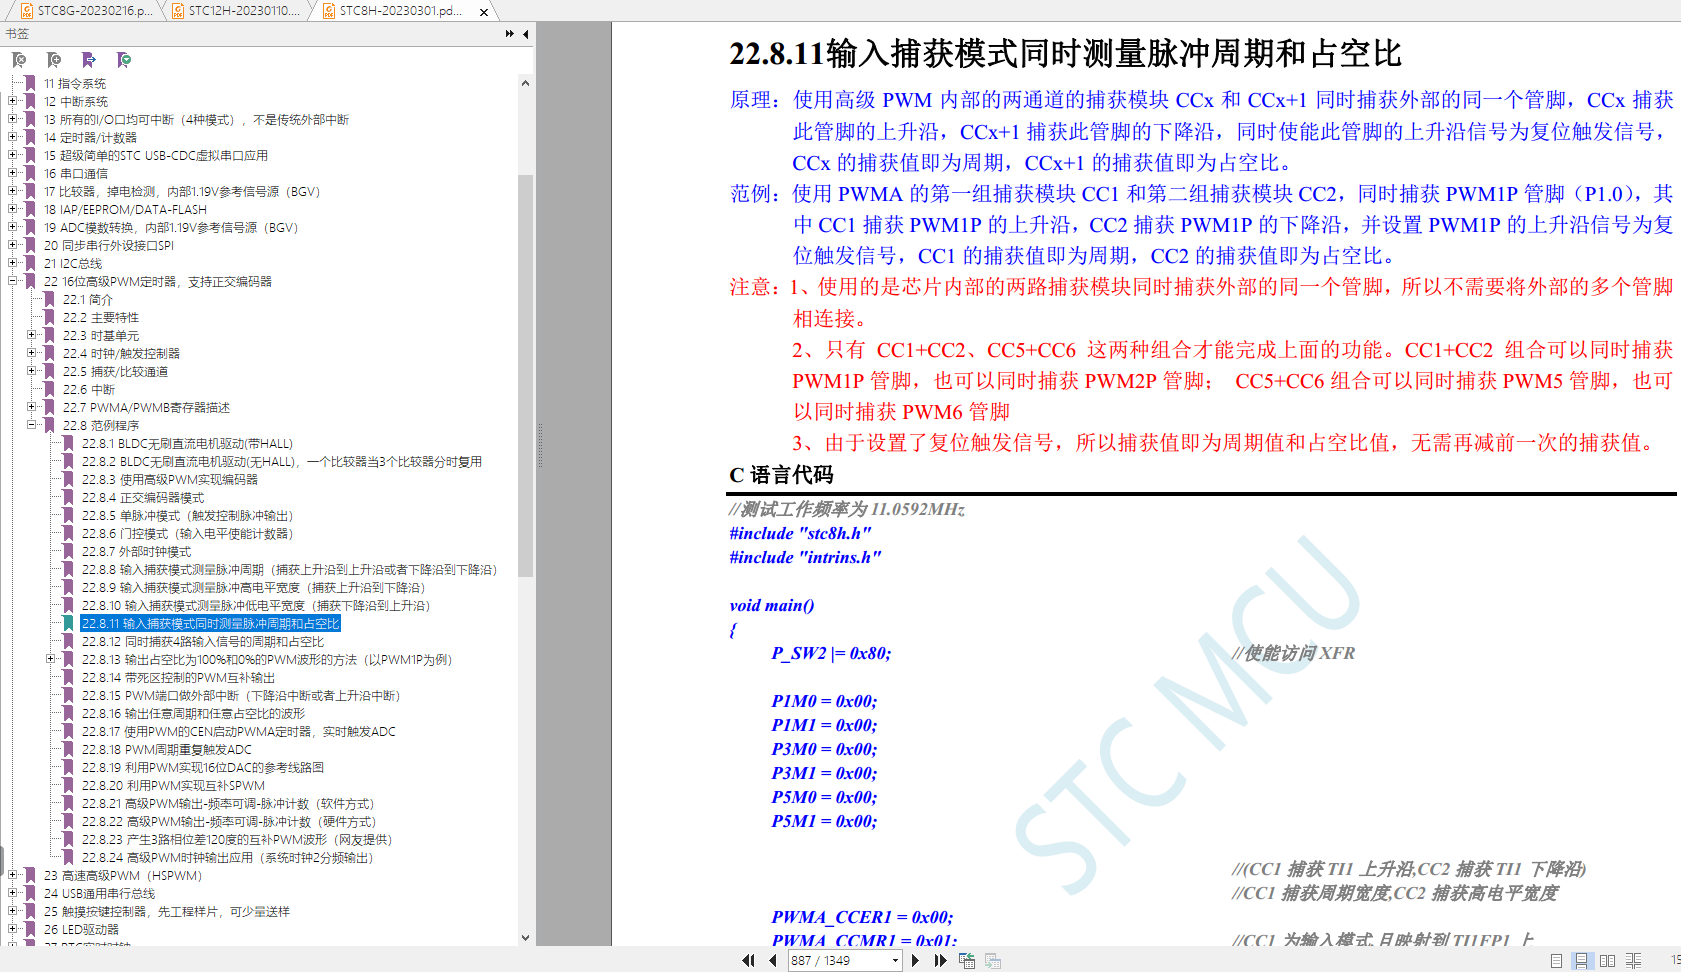Collapse the 22.8 范例程序 node
The height and width of the screenshot is (972, 1681).
pyautogui.click(x=31, y=425)
